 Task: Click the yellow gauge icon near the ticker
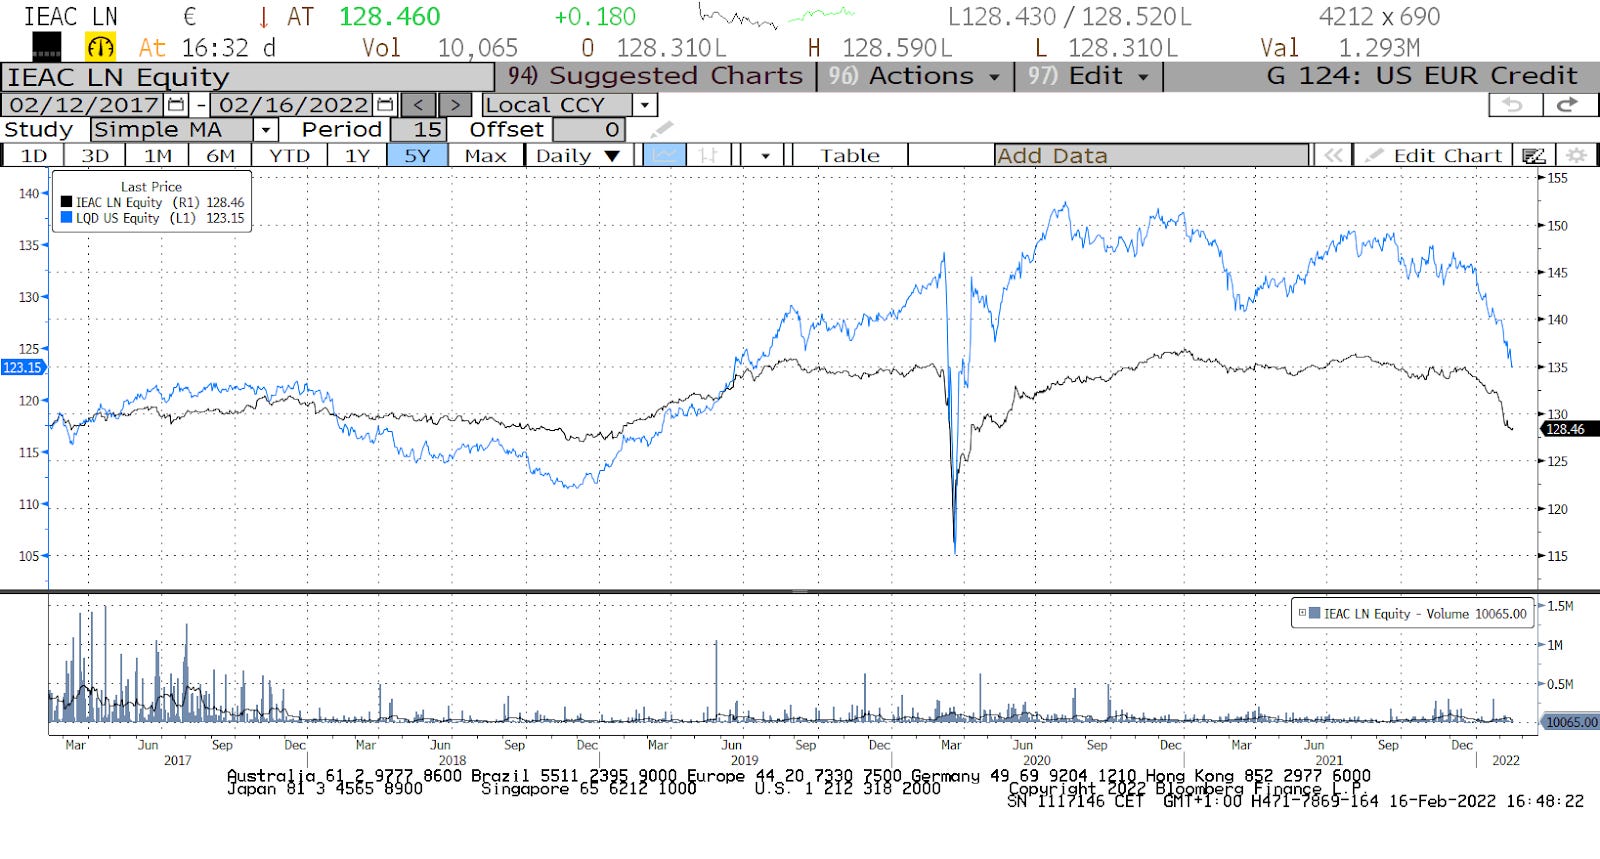[x=100, y=47]
